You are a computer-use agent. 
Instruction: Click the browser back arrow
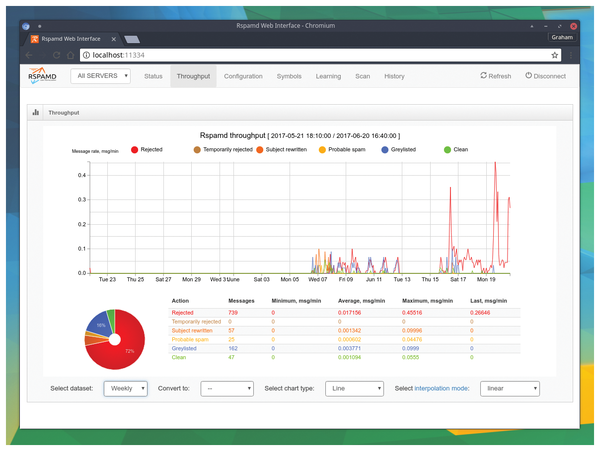point(29,55)
